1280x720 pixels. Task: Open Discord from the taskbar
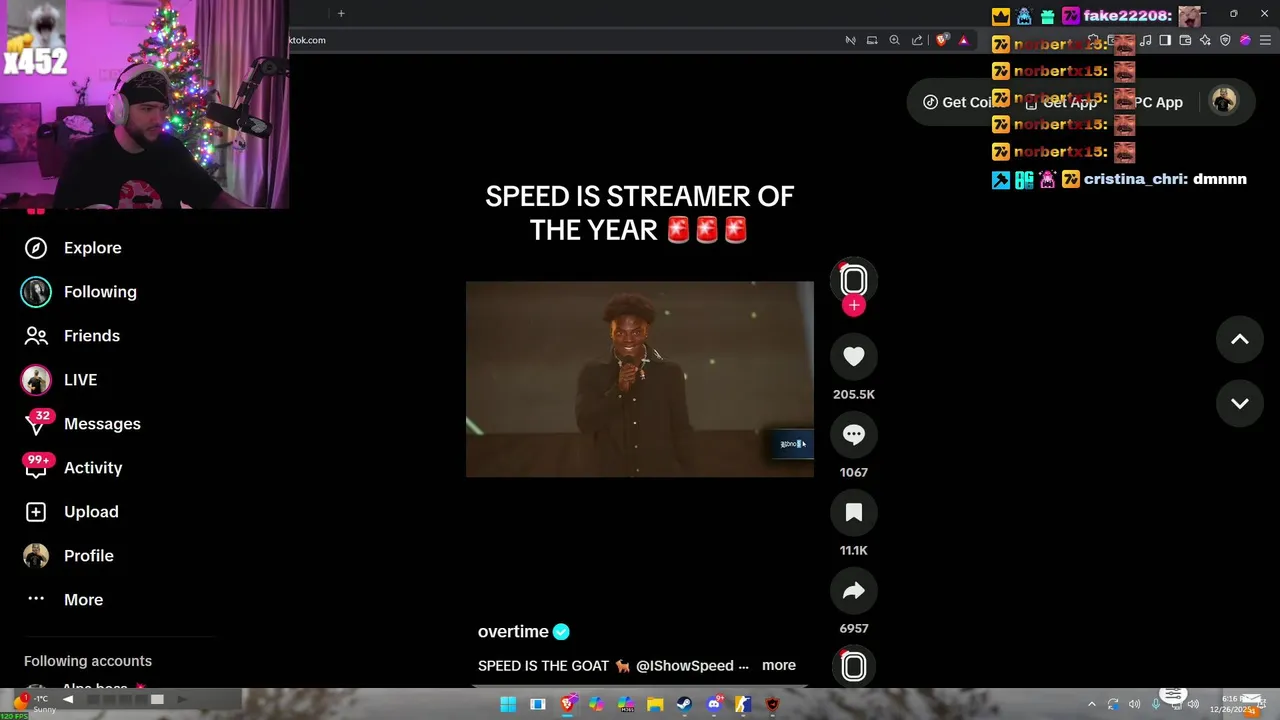tap(714, 704)
